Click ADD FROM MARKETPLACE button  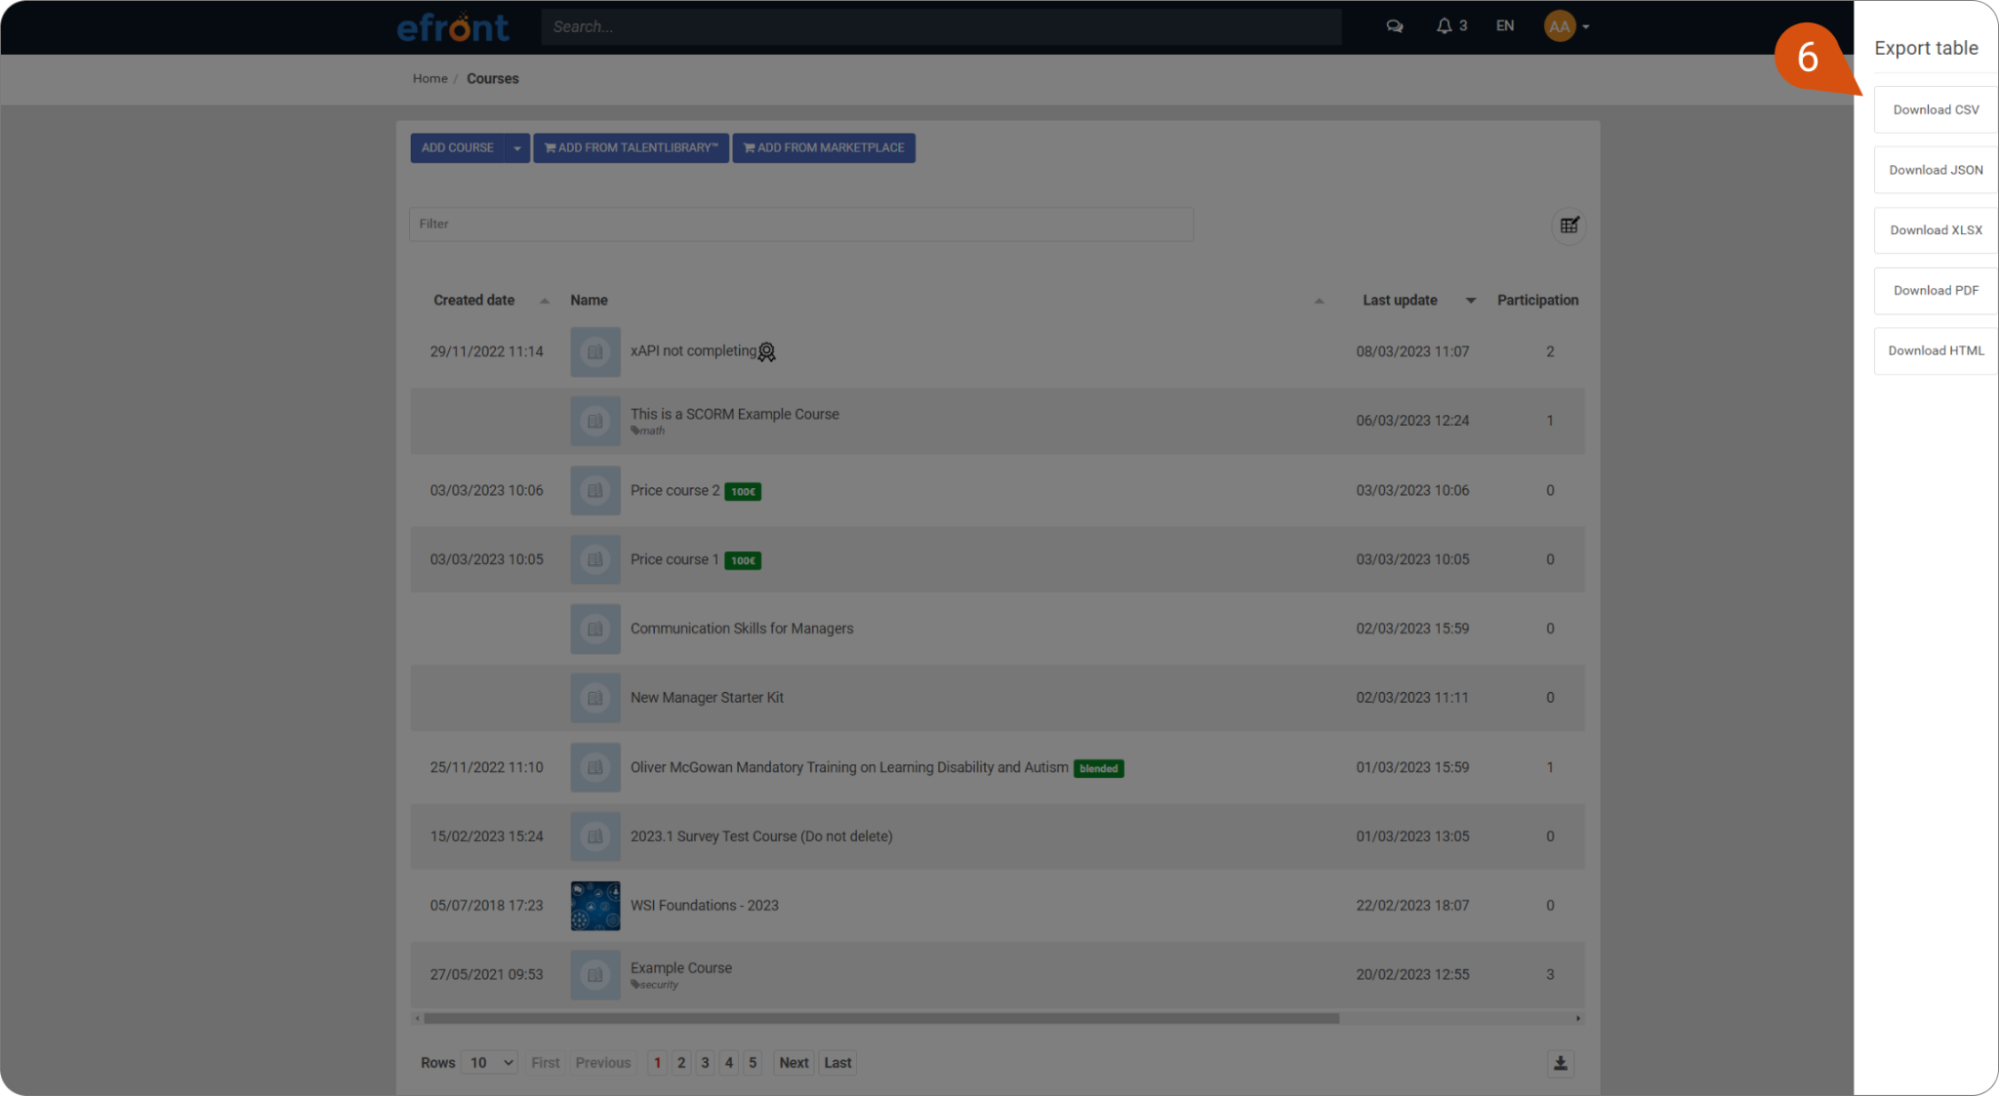823,148
